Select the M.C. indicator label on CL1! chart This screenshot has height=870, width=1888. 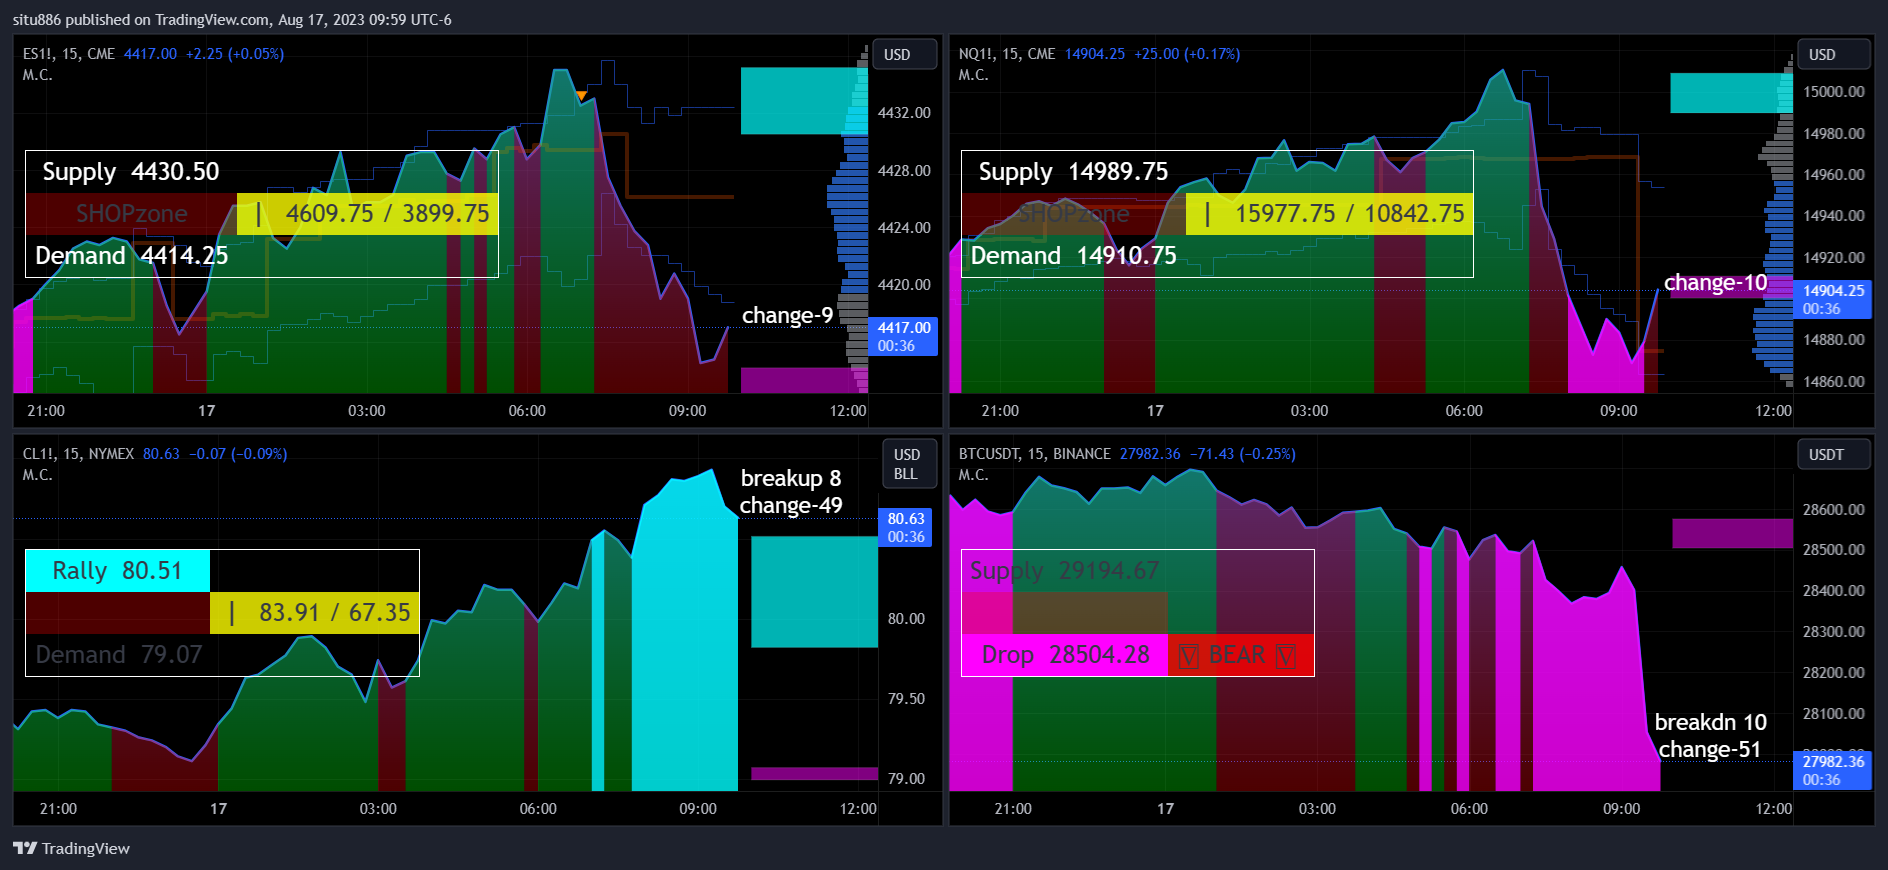tap(38, 475)
